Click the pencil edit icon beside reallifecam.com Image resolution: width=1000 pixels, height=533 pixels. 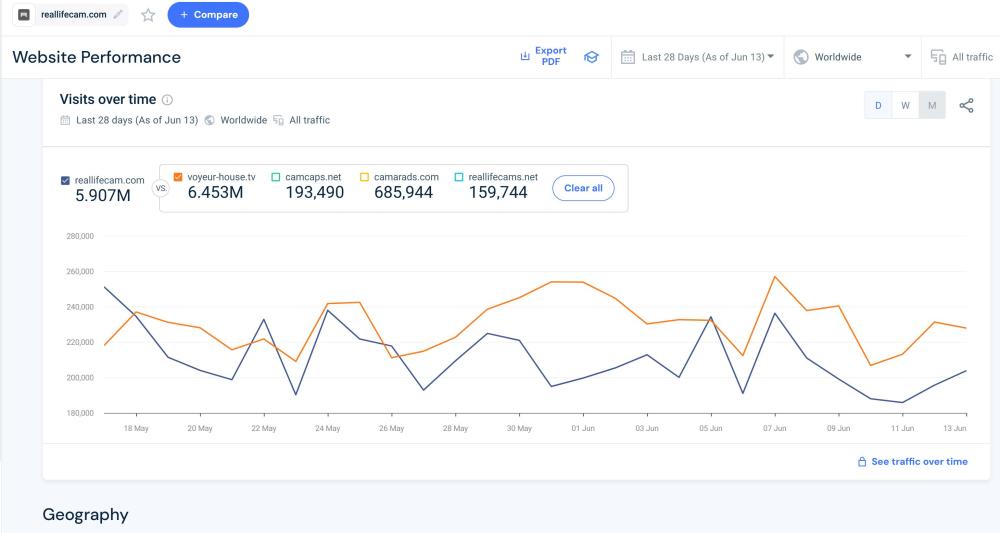point(119,15)
